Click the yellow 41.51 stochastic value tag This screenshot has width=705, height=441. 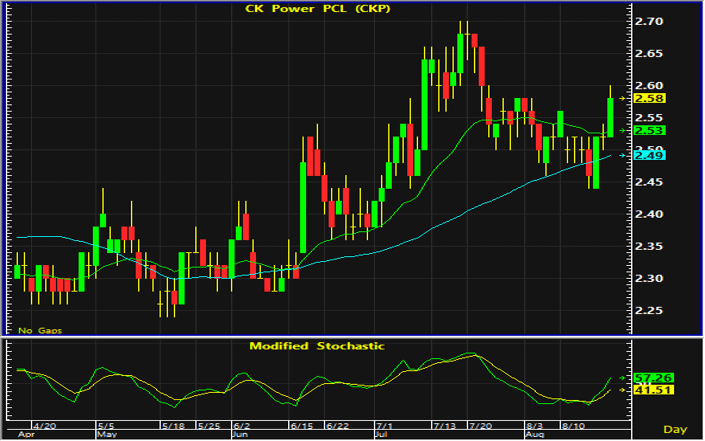coord(653,390)
